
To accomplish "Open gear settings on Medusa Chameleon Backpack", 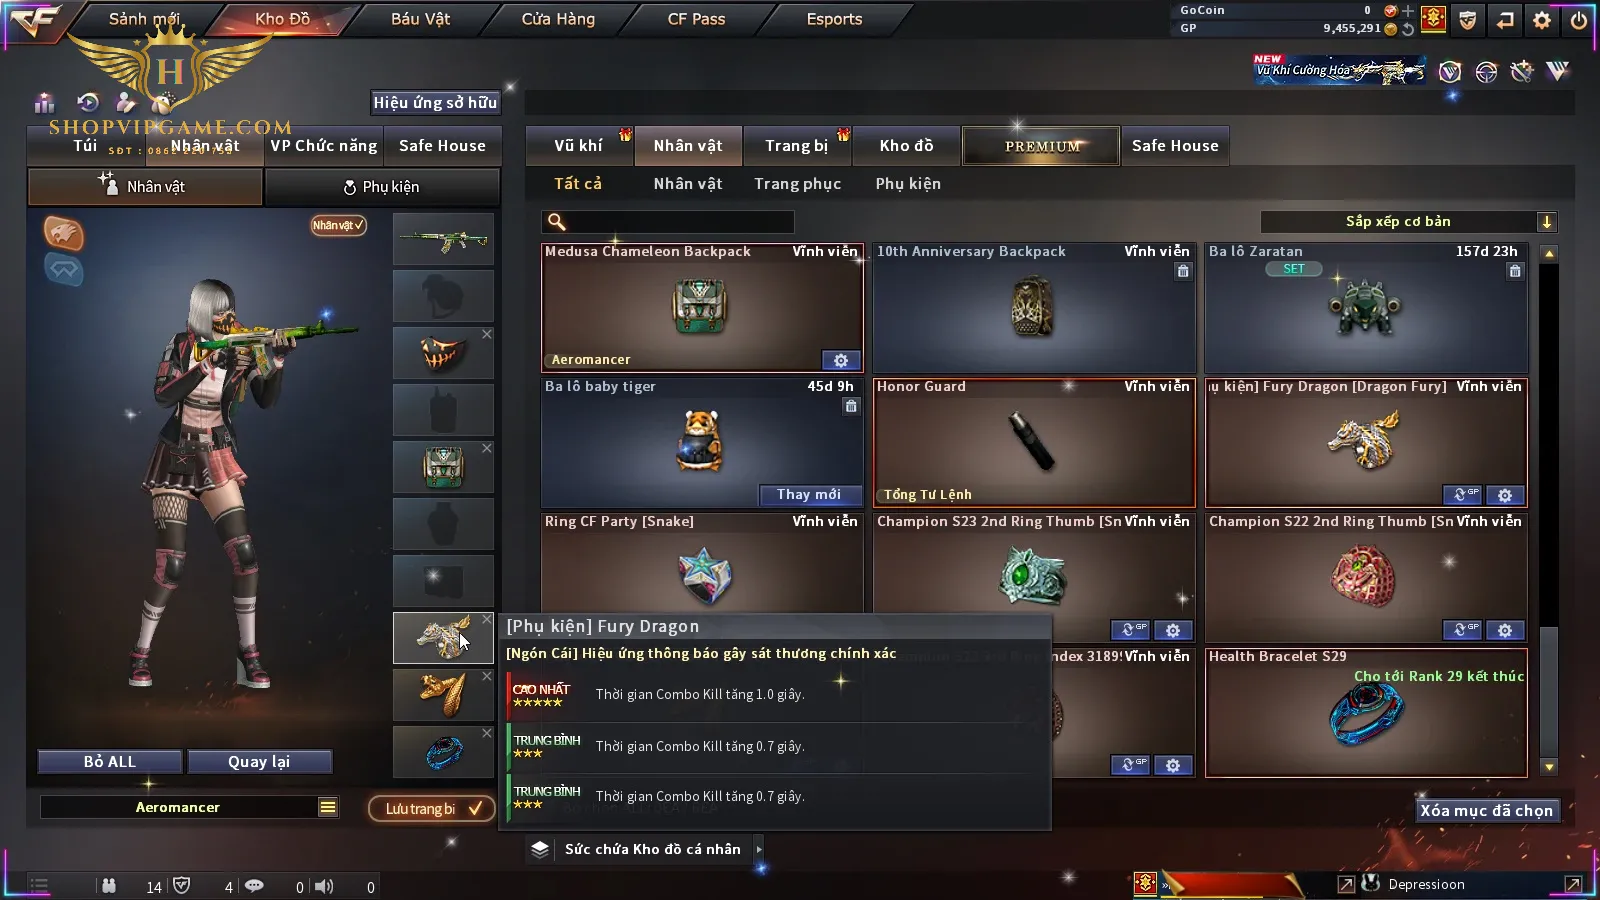I will [x=841, y=360].
